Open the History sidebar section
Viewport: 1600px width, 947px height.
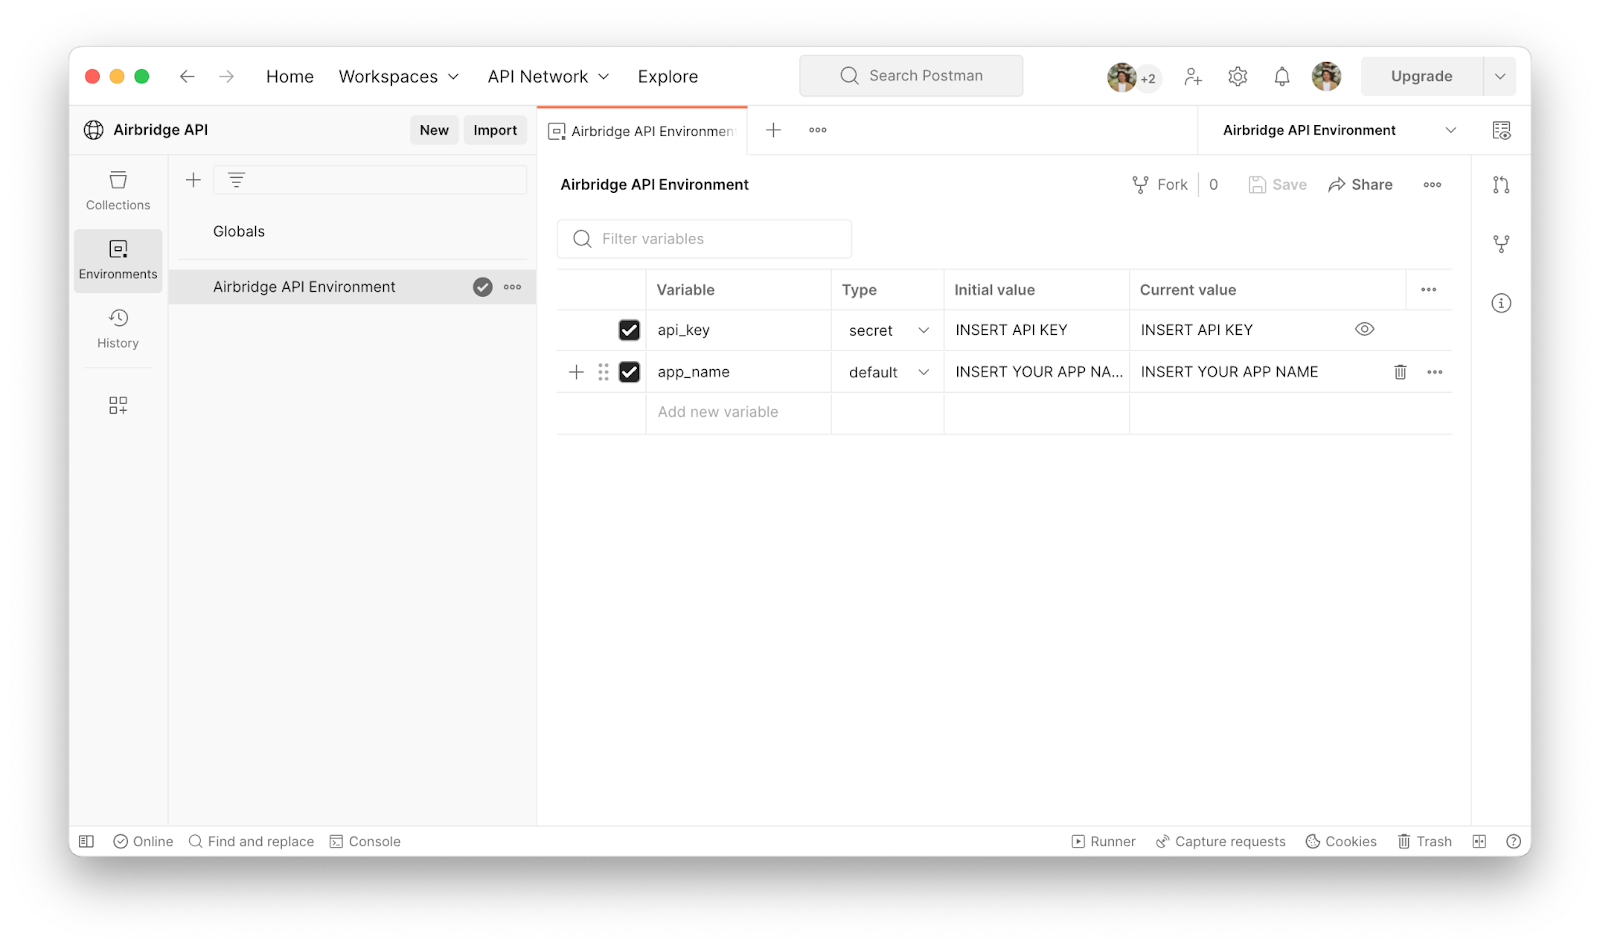tap(118, 329)
